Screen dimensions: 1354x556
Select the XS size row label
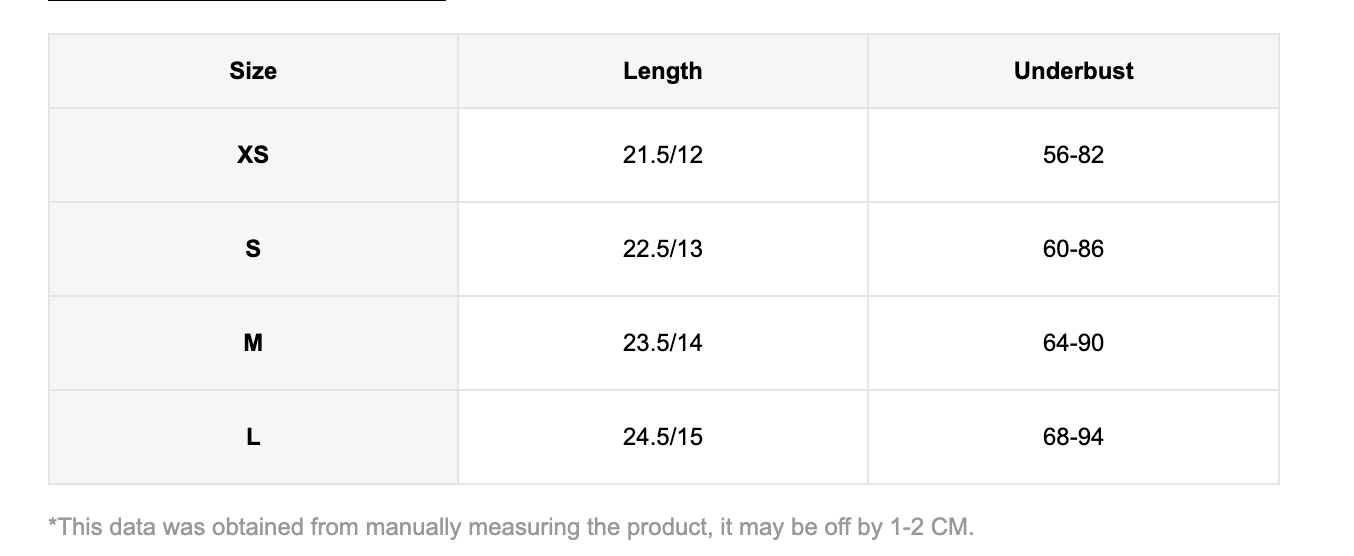(253, 155)
